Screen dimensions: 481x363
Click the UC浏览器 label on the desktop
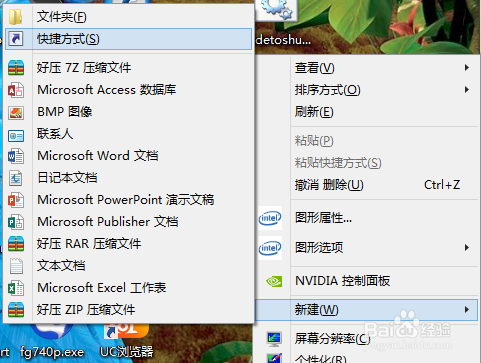[x=127, y=351]
